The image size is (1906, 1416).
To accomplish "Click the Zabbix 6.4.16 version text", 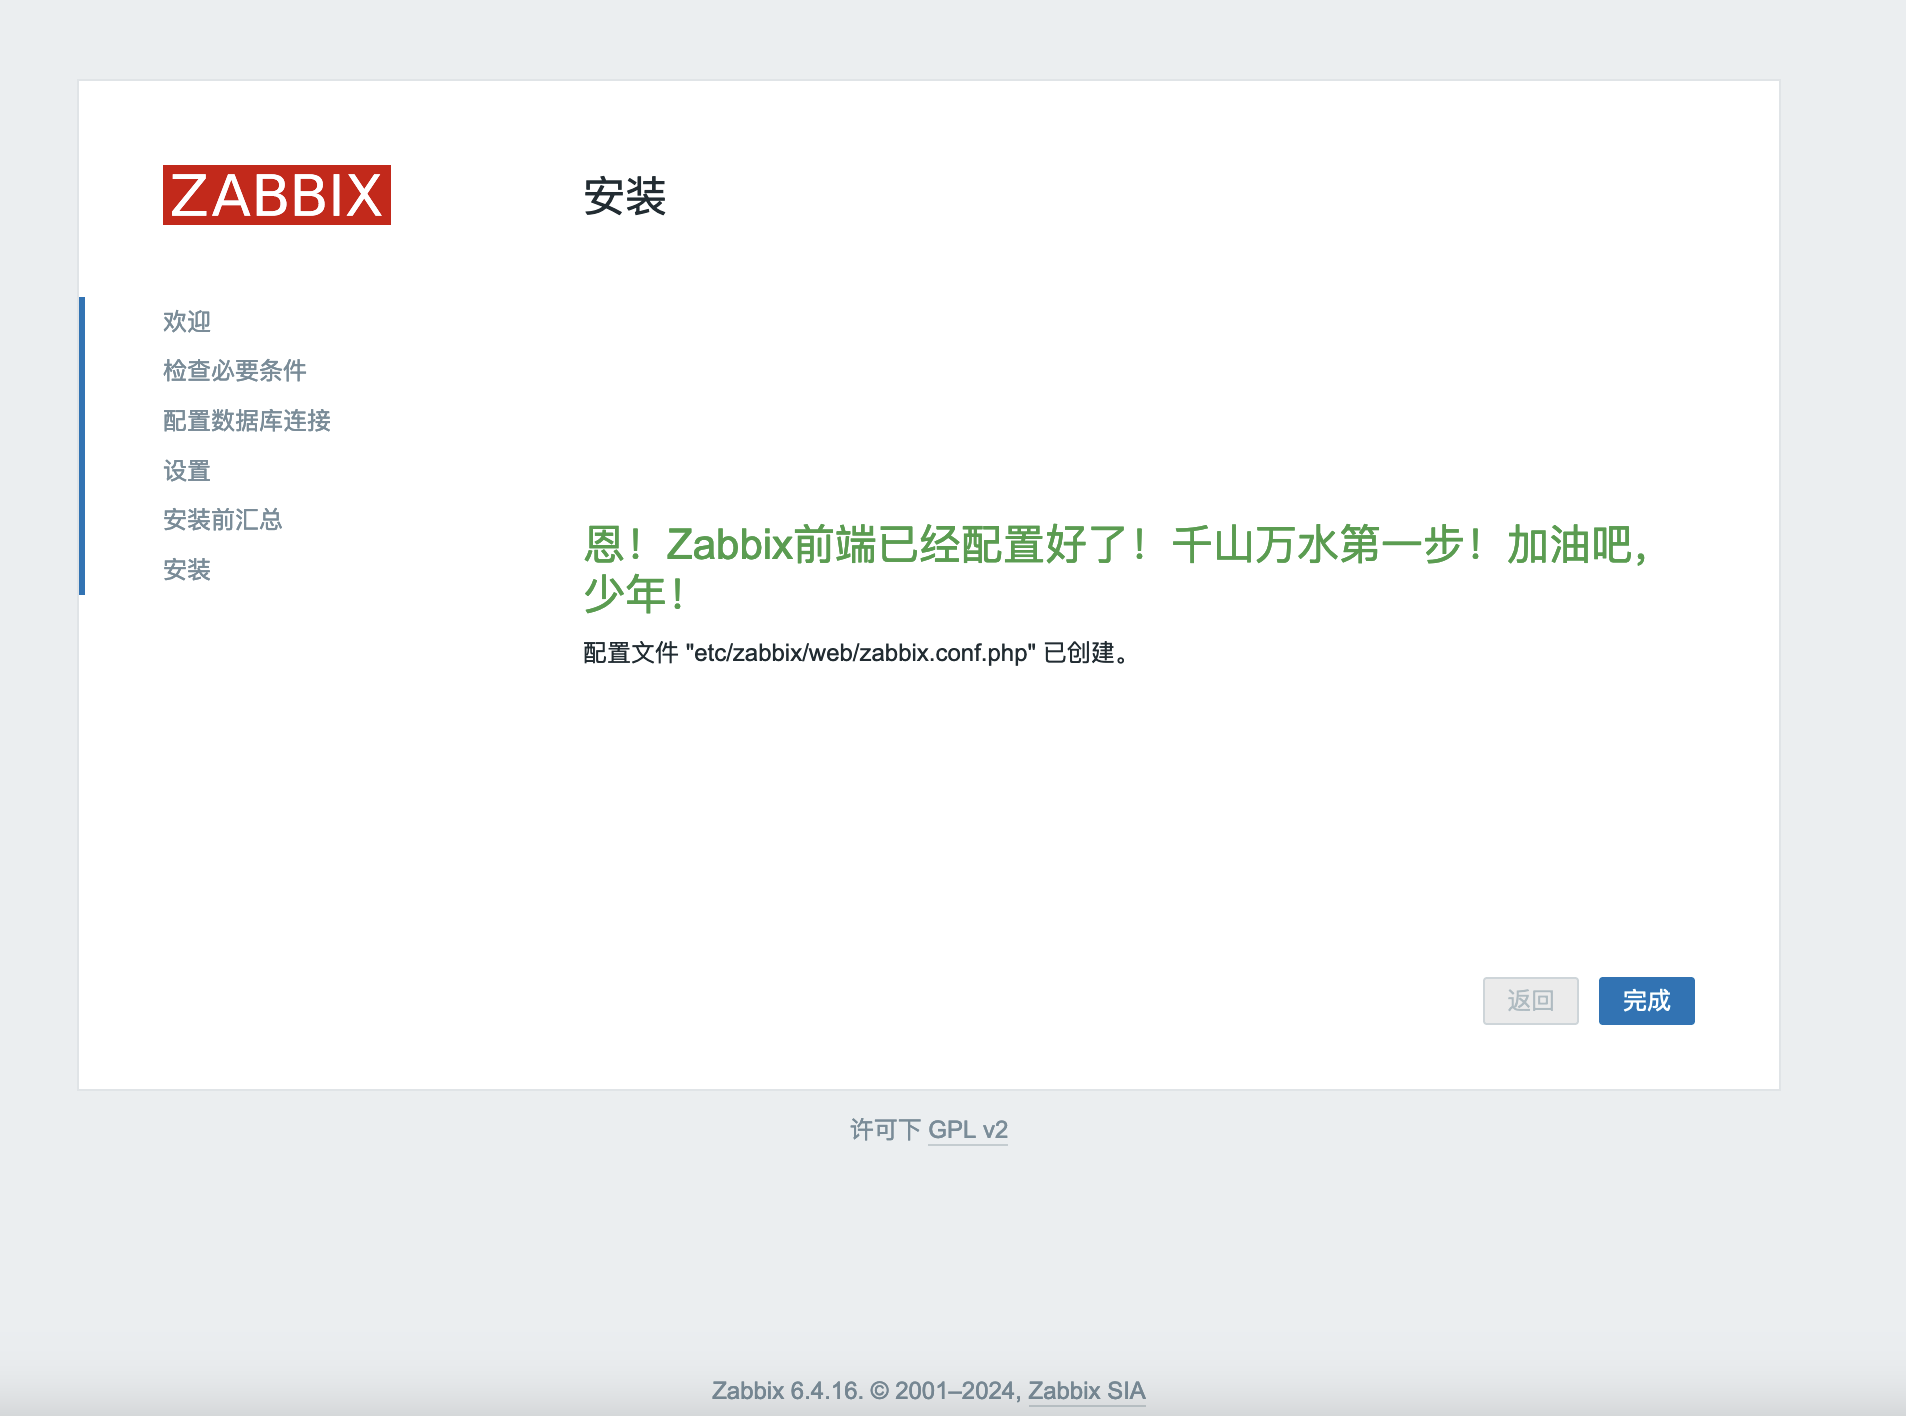I will pyautogui.click(x=787, y=1391).
